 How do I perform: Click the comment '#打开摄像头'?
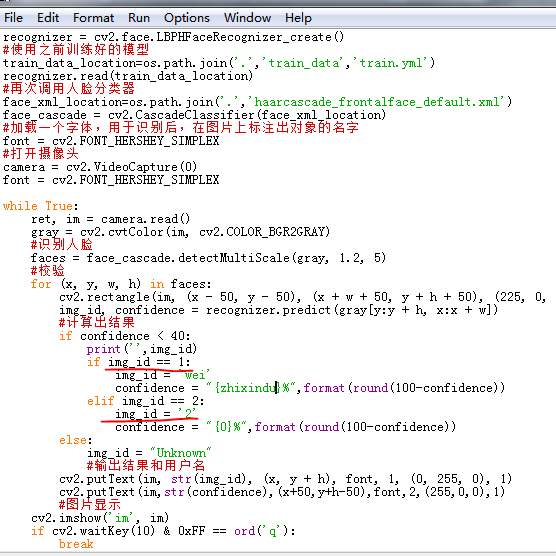(x=41, y=154)
